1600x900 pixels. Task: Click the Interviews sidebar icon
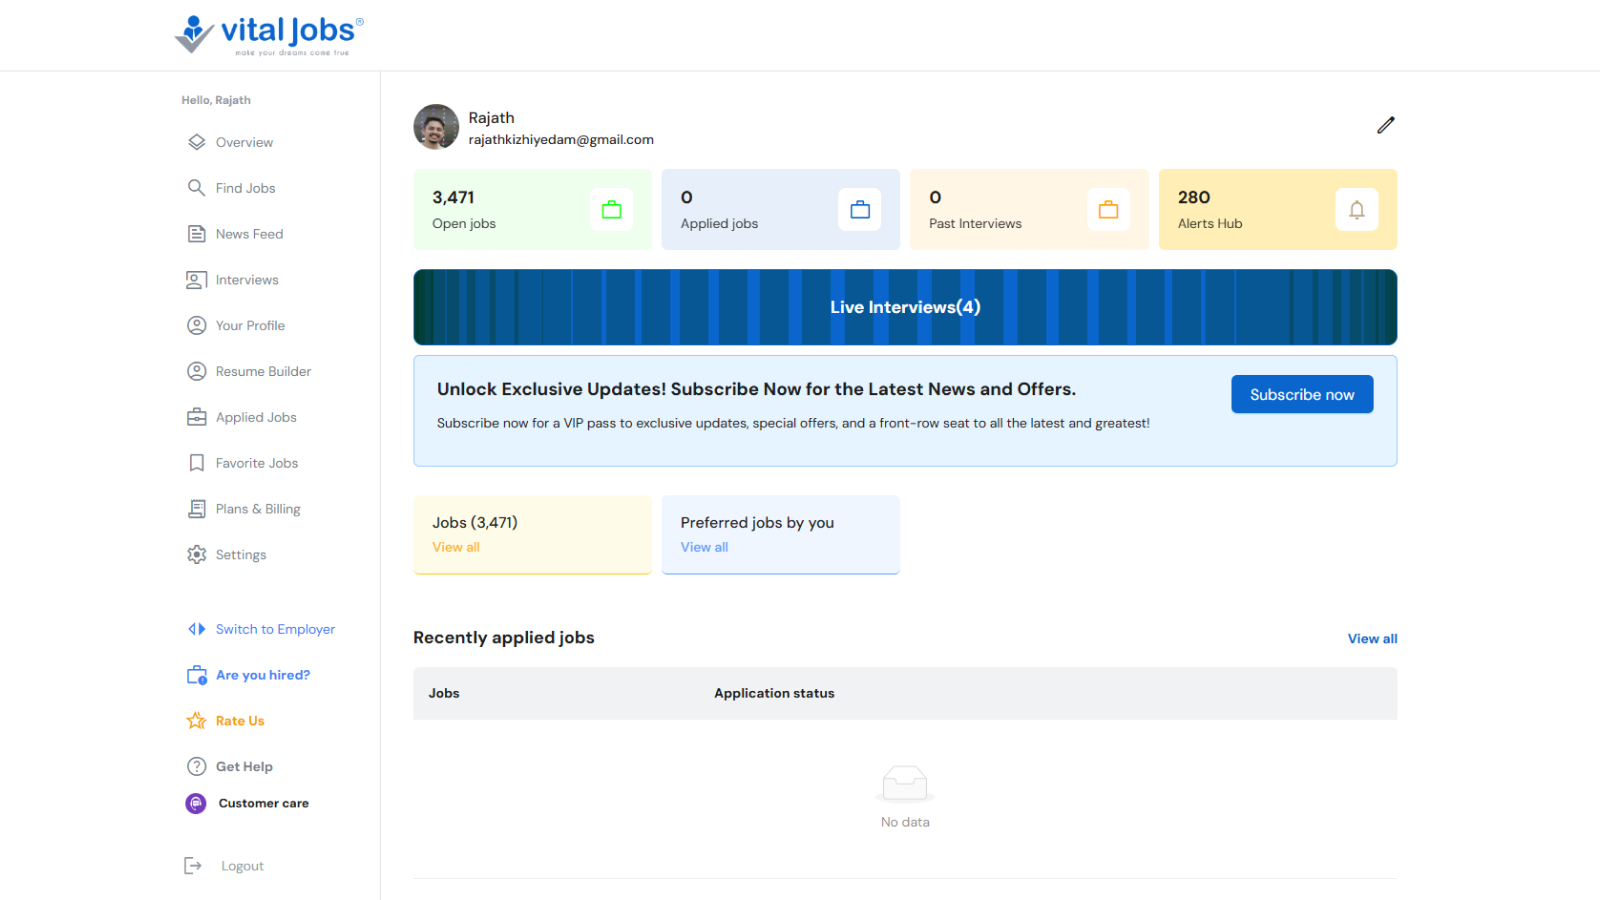197,280
